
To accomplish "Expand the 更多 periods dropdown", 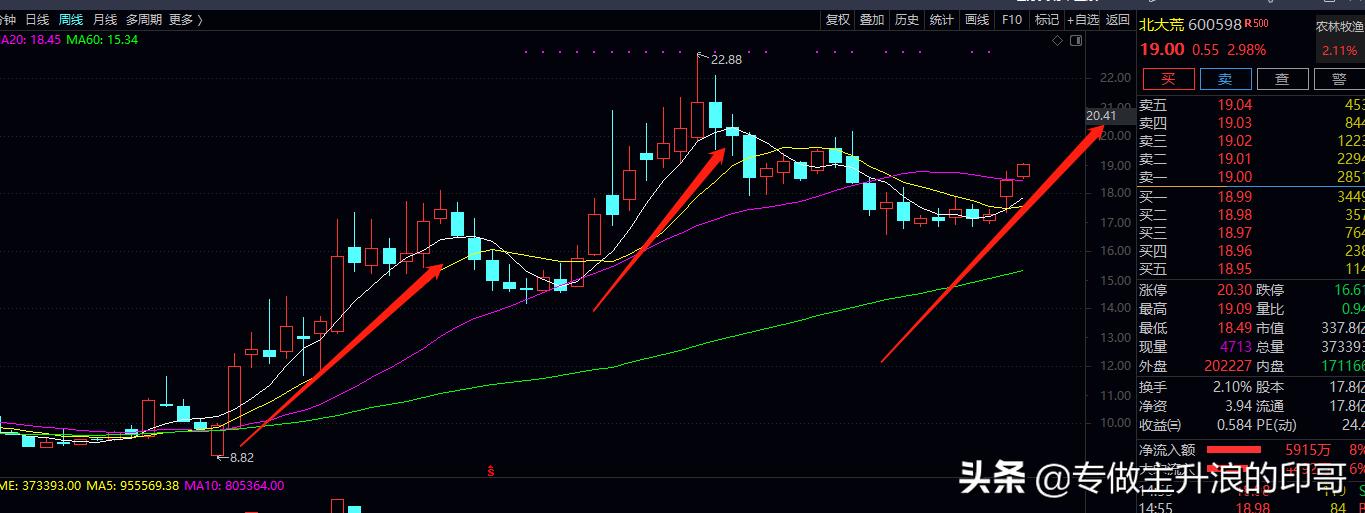I will click(x=185, y=20).
